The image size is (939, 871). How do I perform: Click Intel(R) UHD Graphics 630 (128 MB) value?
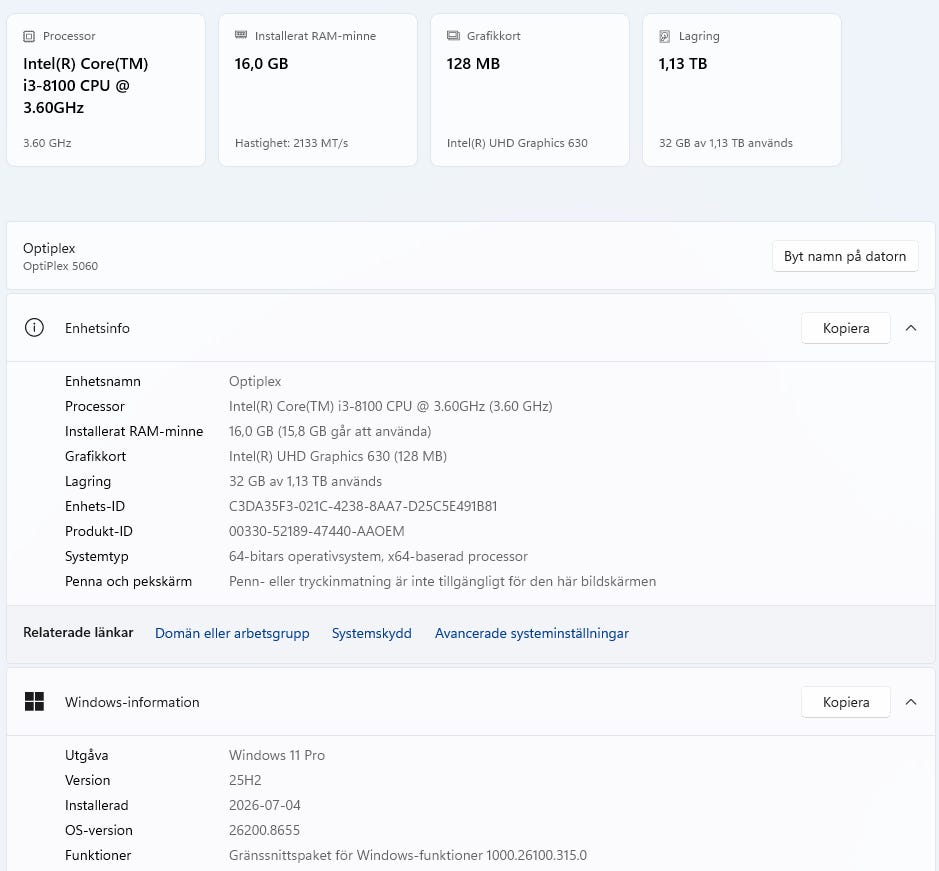coord(338,456)
